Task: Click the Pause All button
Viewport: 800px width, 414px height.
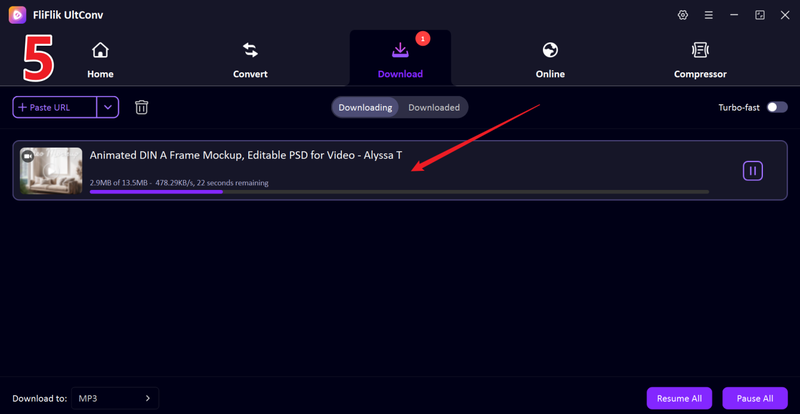Action: click(x=755, y=398)
